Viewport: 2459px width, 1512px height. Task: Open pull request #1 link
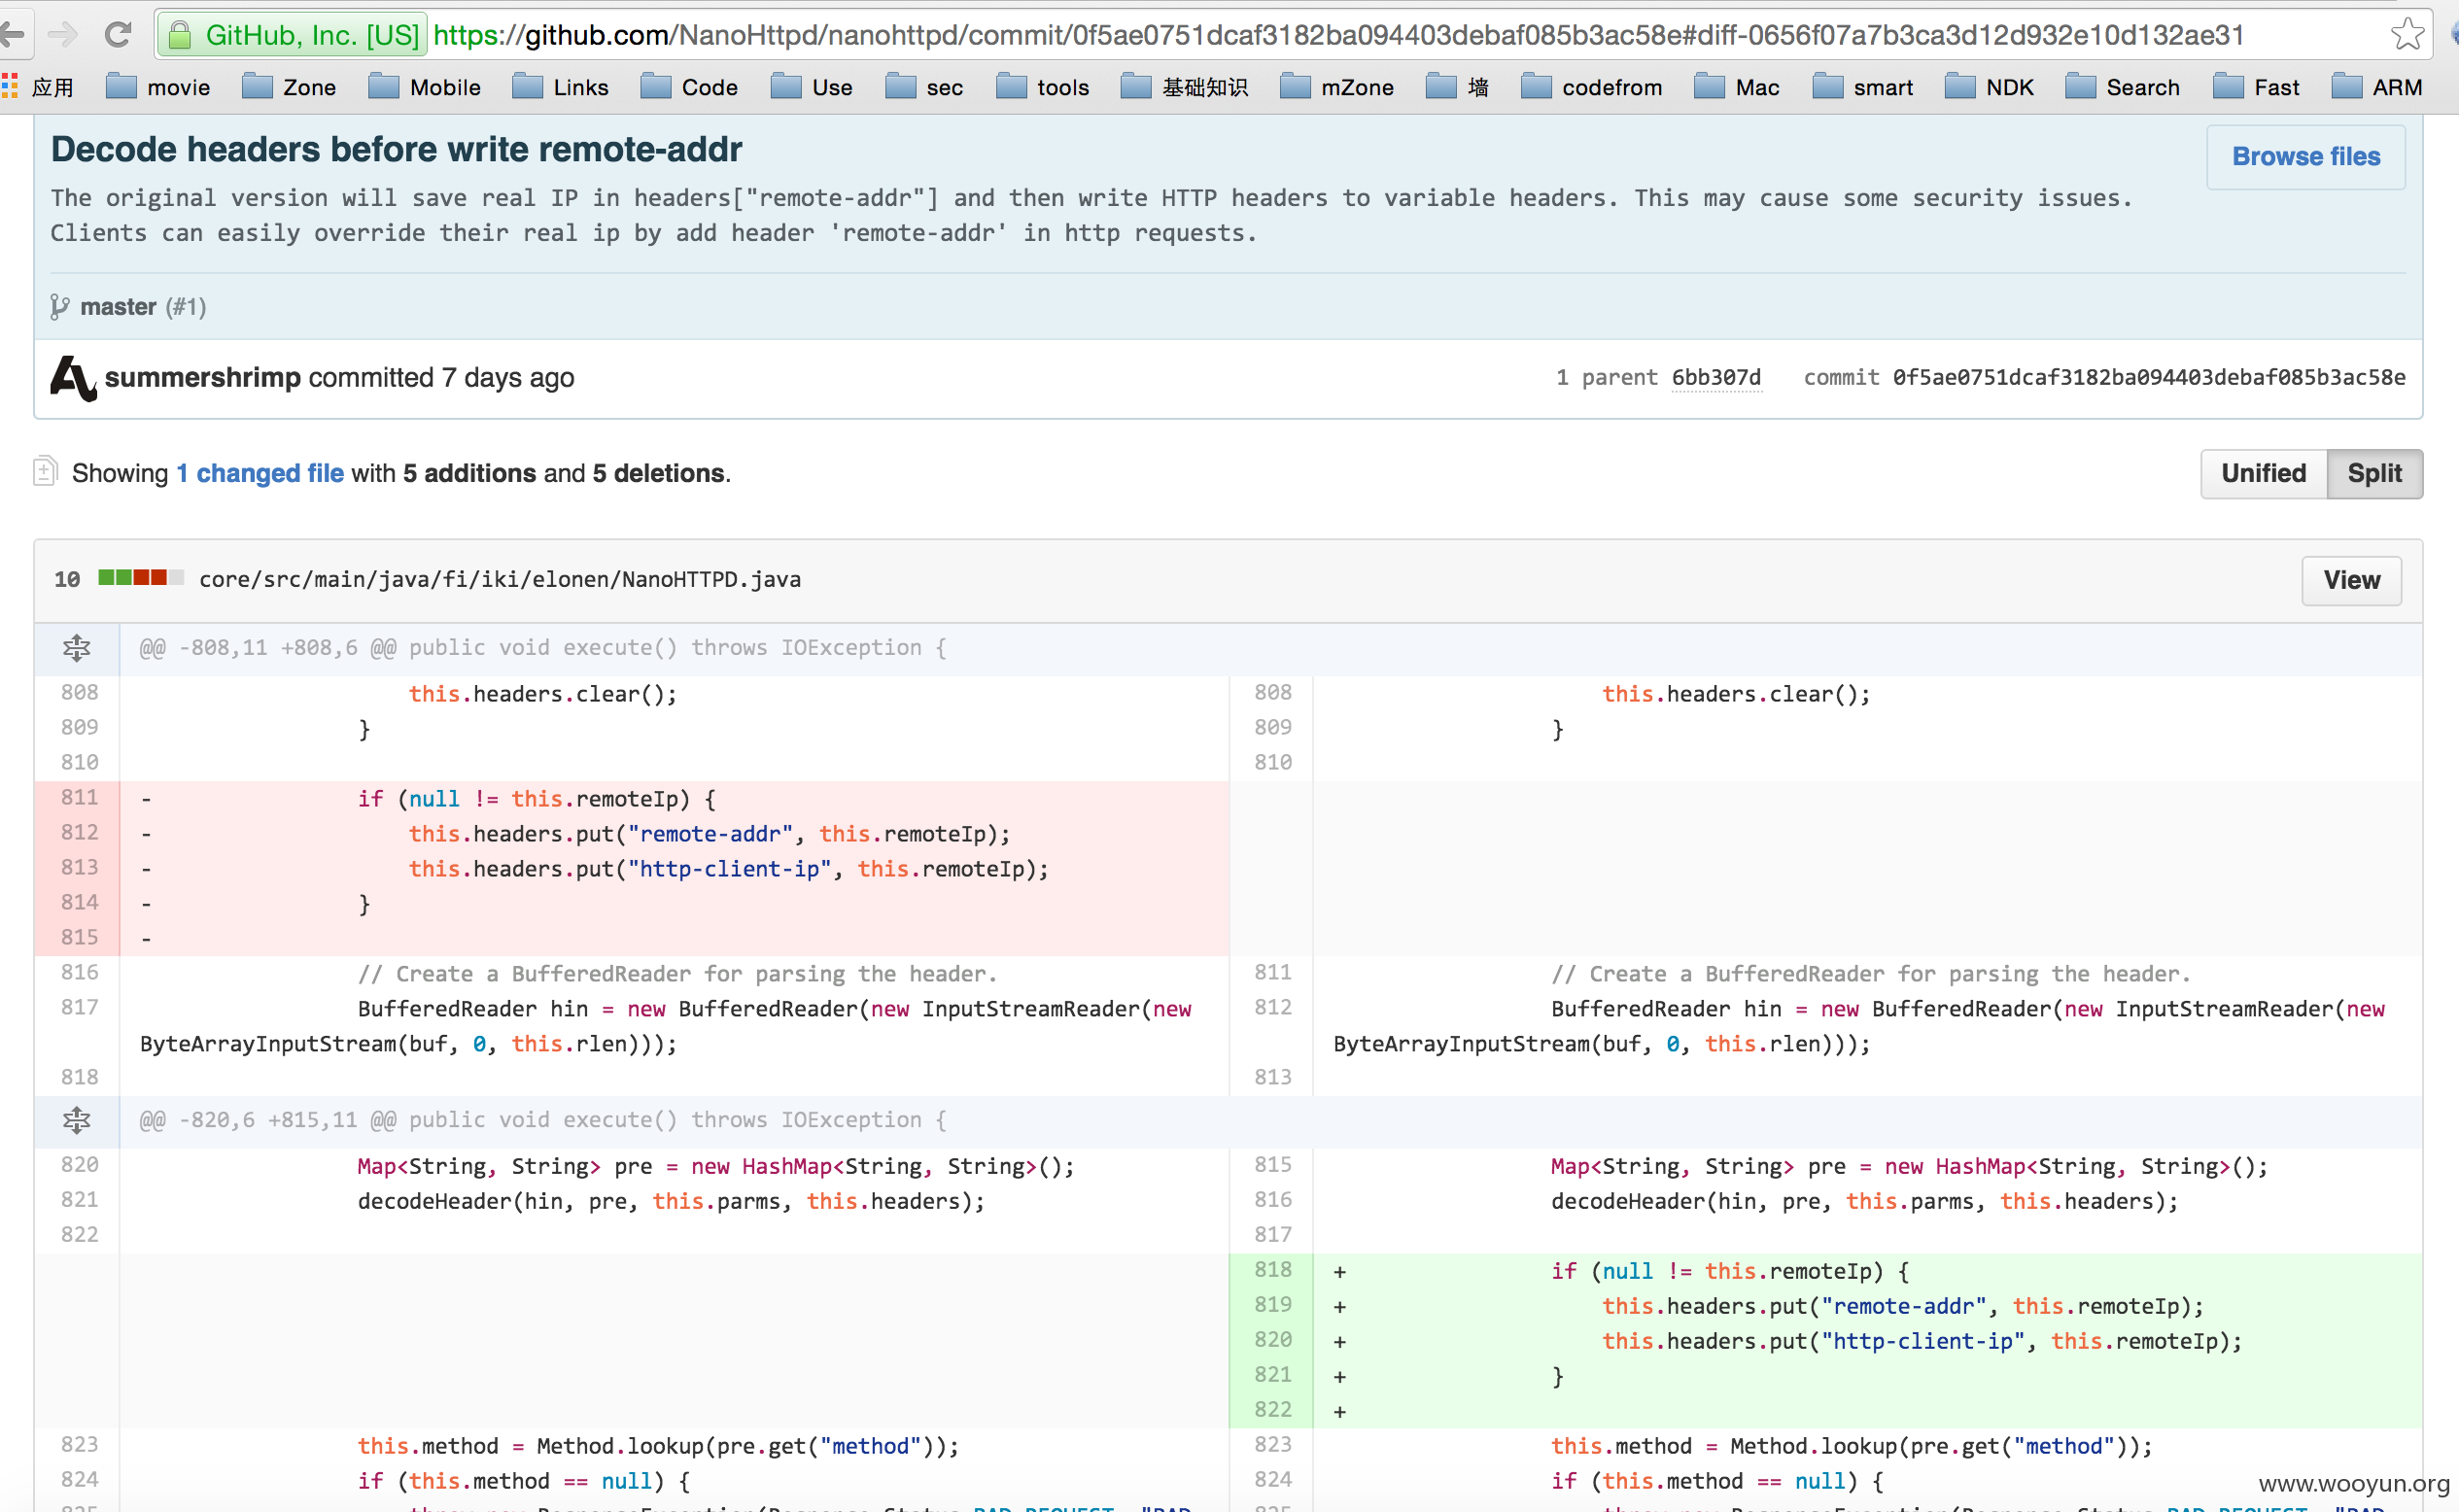point(186,307)
